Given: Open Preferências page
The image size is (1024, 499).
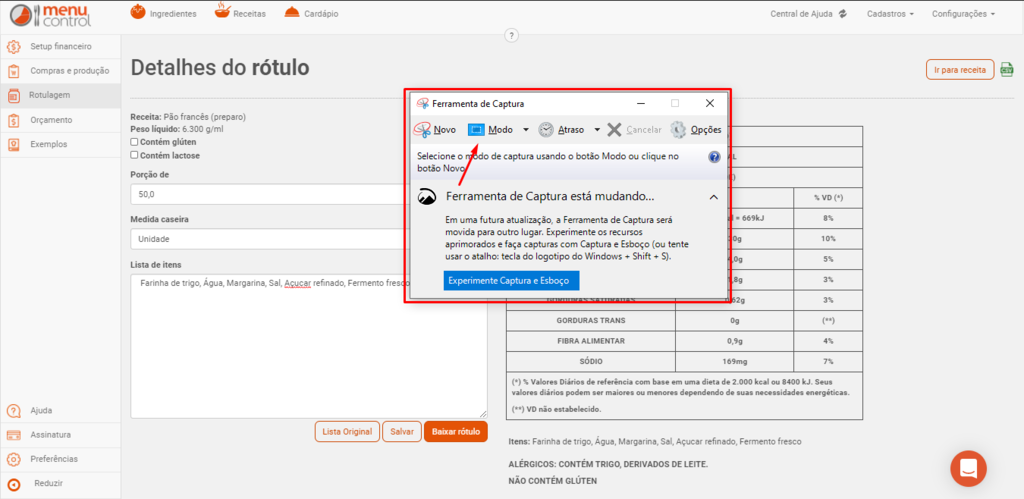Looking at the screenshot, I should click(x=61, y=459).
